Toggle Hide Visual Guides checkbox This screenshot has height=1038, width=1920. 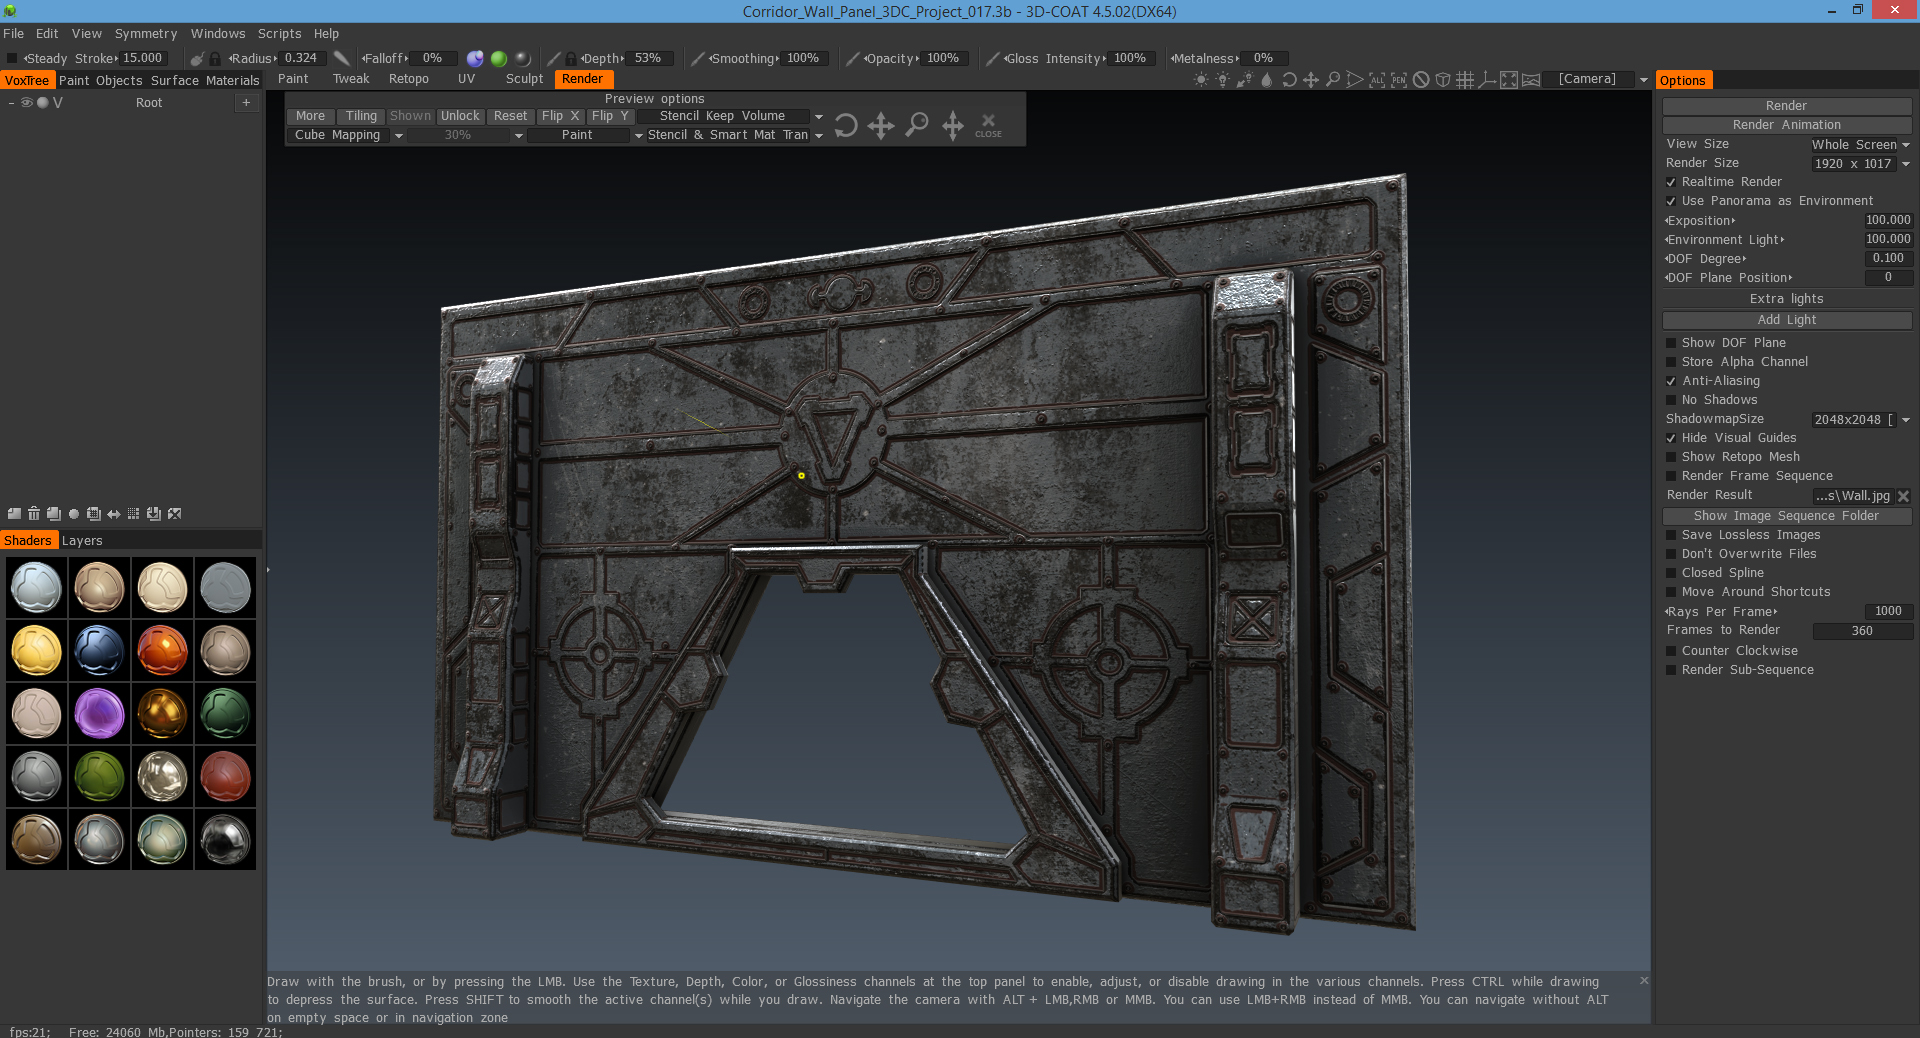(1671, 438)
